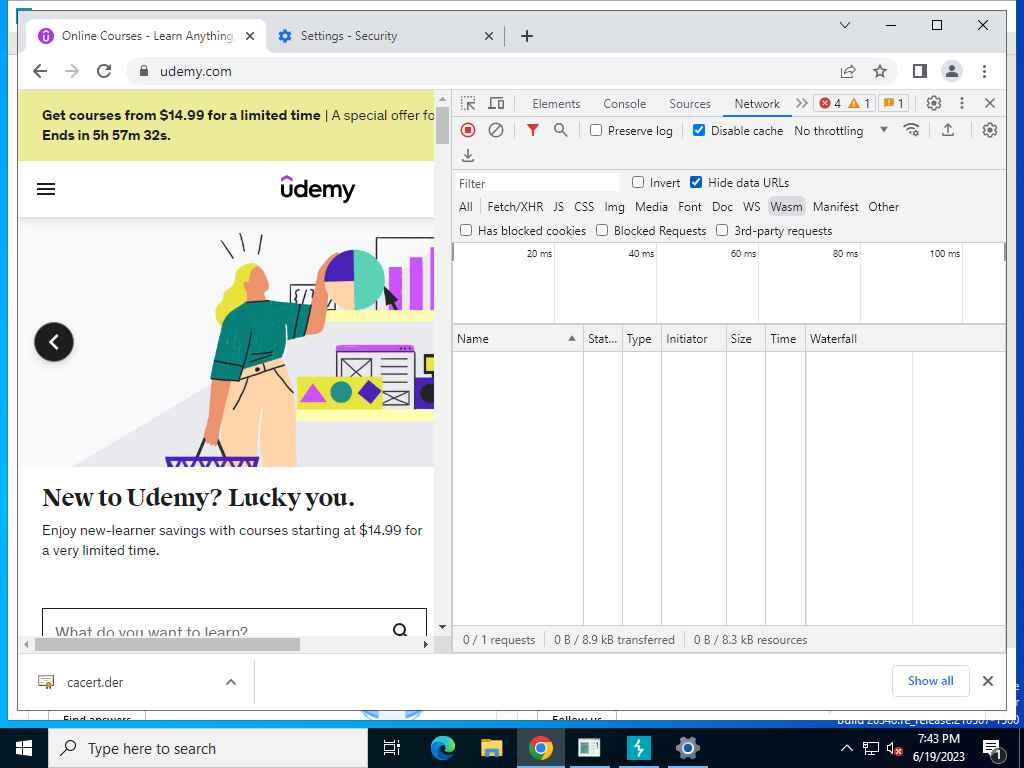Viewport: 1024px width, 768px height.
Task: Open the No throttling dropdown
Action: pyautogui.click(x=841, y=131)
